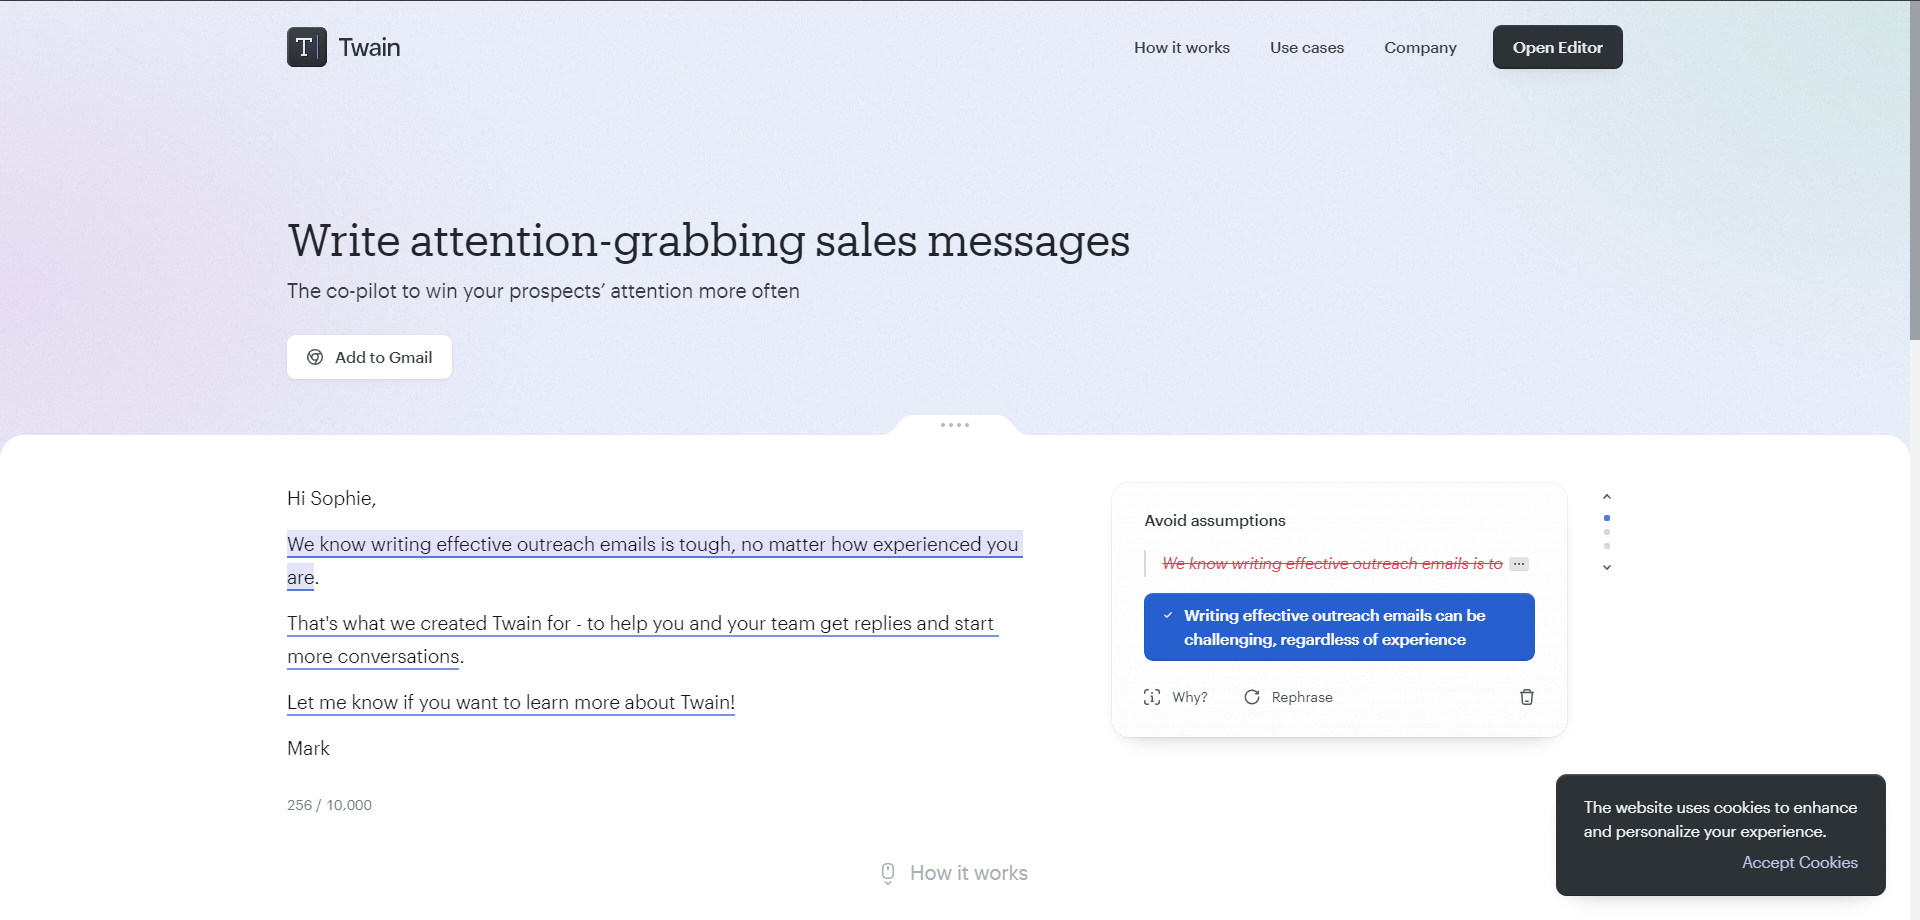1920x920 pixels.
Task: Accept the blue checked rewrite suggestion
Action: click(1339, 627)
